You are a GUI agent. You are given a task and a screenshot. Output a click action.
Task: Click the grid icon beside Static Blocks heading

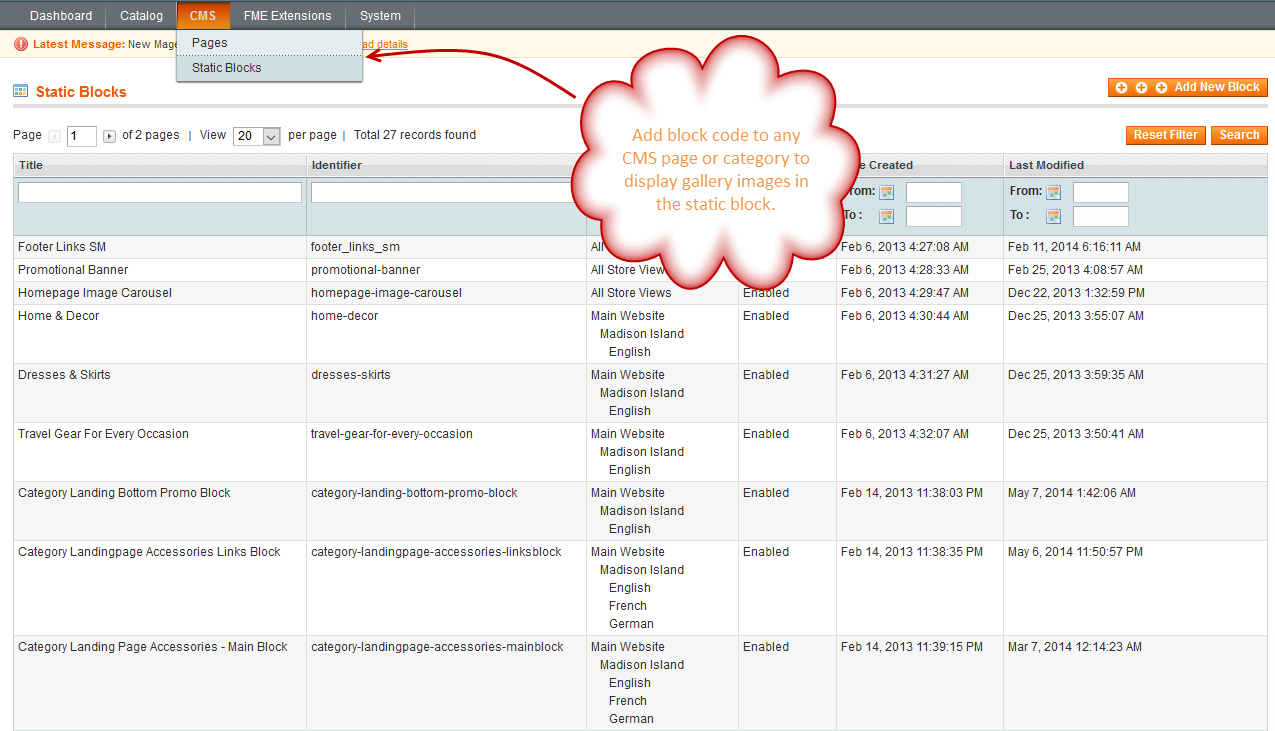[20, 91]
